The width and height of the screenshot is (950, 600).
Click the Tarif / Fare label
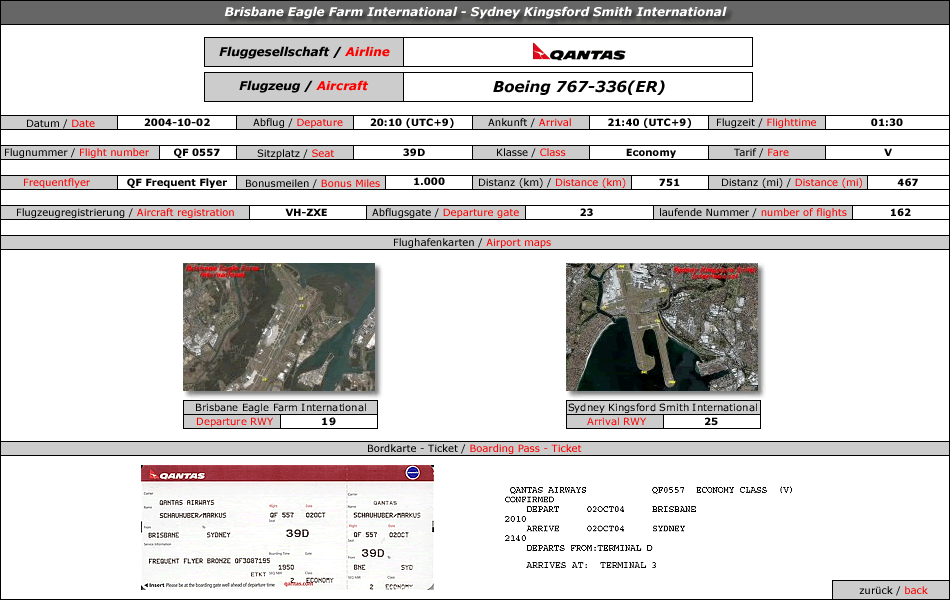[761, 153]
